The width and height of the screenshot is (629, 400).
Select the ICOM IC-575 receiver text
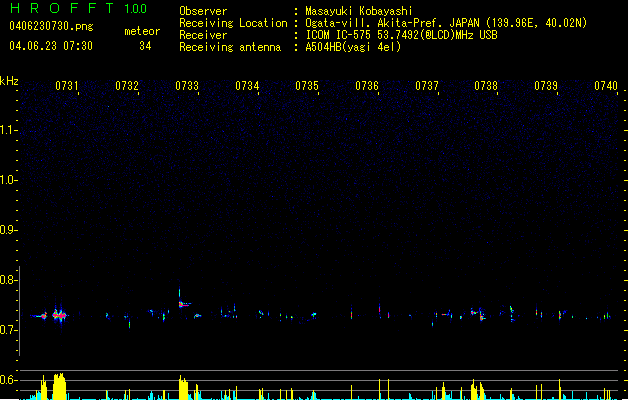pos(401,35)
